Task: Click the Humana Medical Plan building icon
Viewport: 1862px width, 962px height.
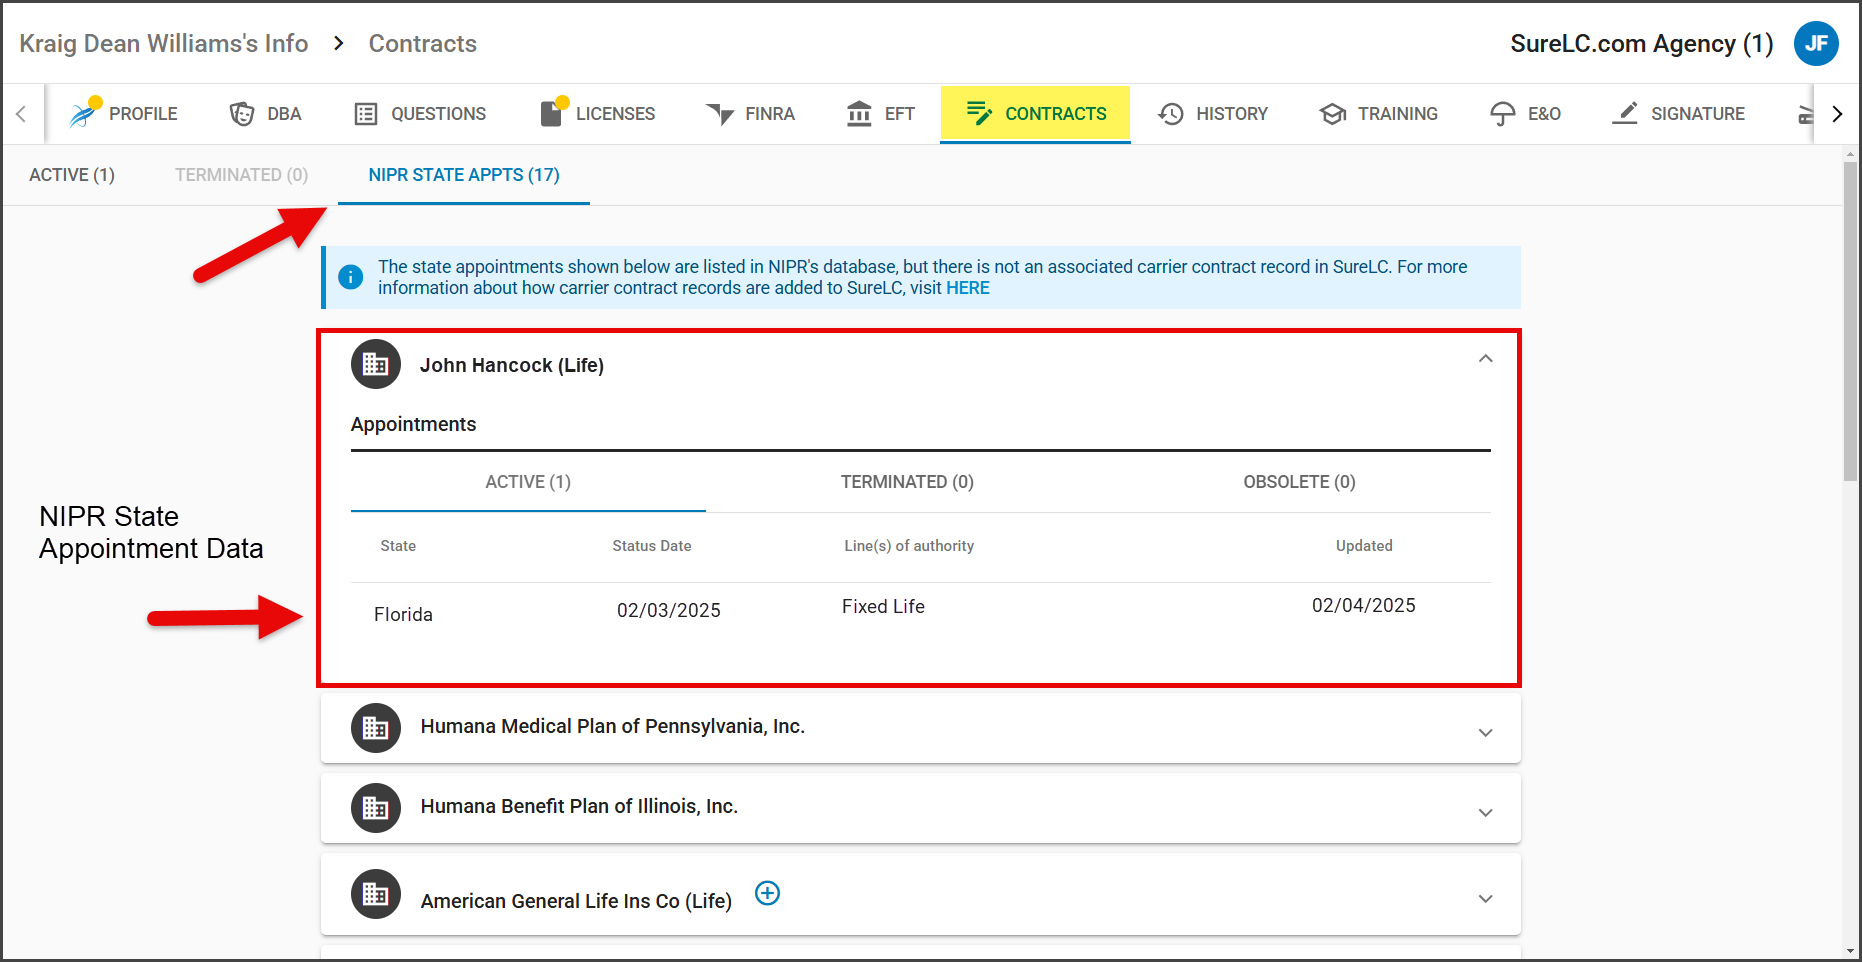Action: point(376,728)
